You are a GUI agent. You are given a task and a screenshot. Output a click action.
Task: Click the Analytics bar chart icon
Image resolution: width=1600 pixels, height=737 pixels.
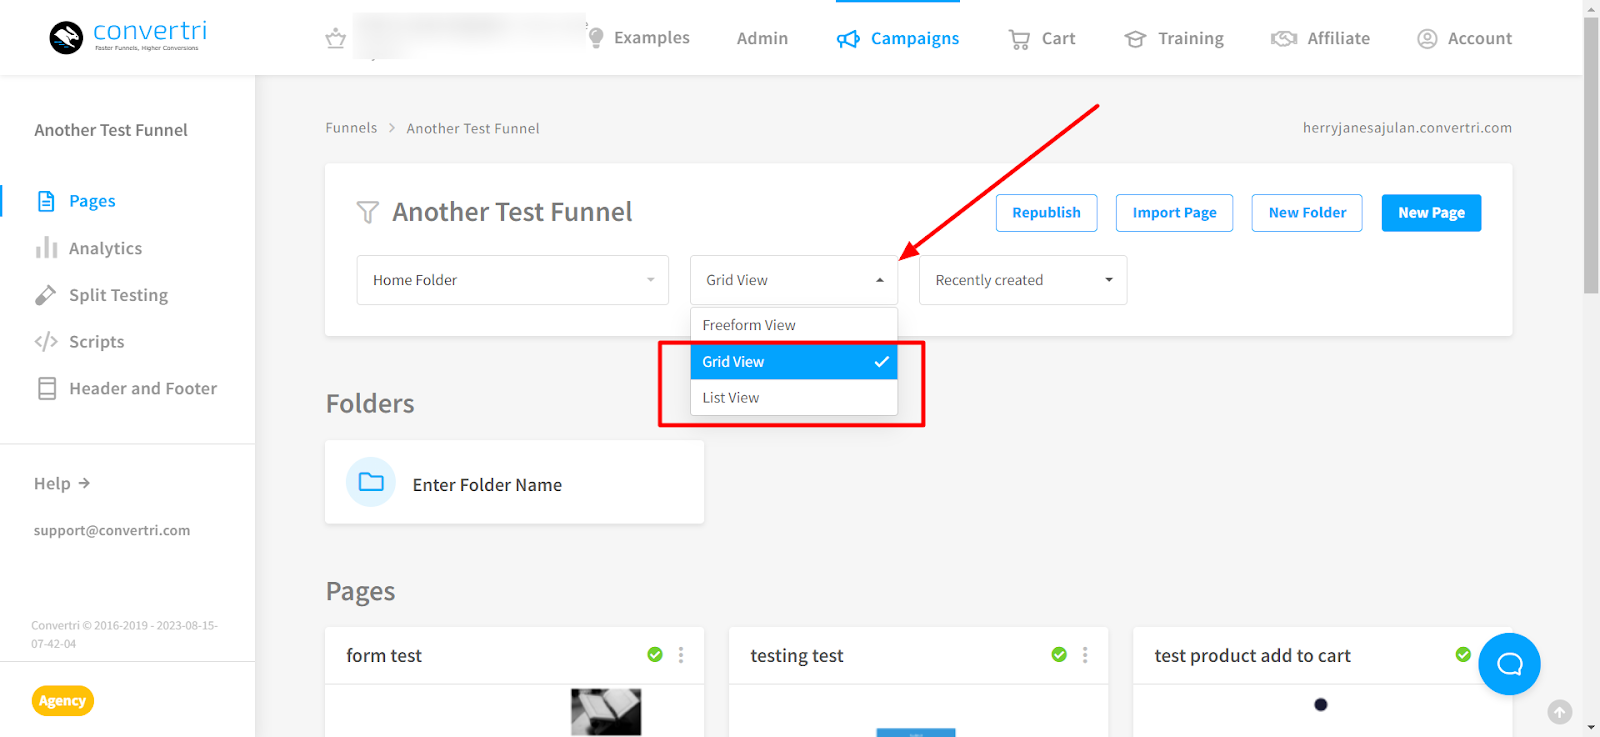pos(46,248)
